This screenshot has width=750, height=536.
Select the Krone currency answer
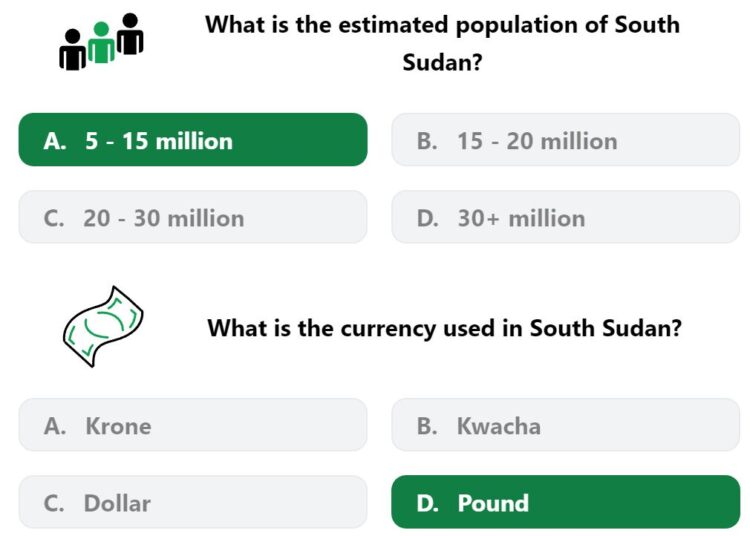(x=193, y=425)
